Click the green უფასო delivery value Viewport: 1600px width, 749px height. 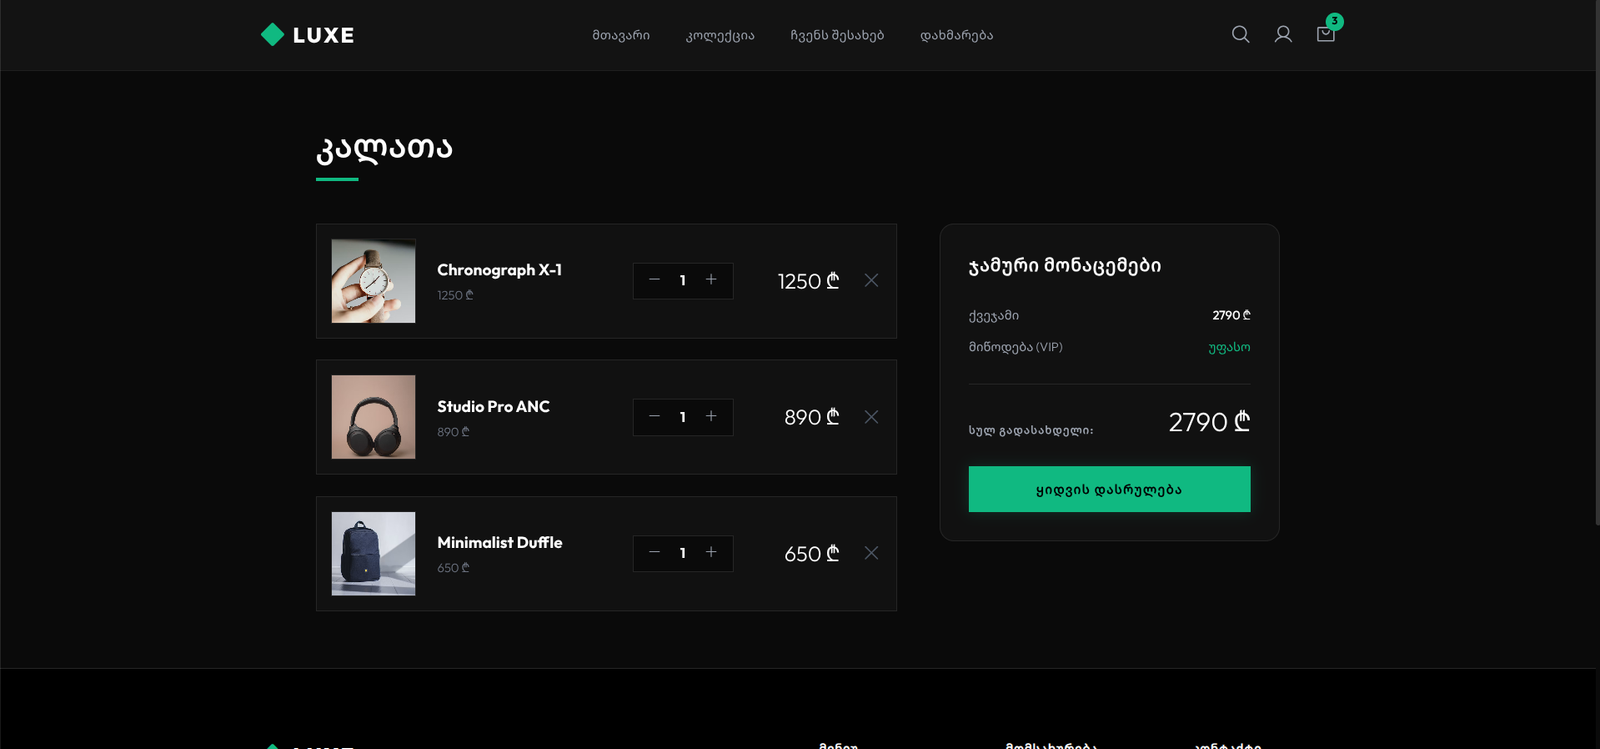coord(1229,347)
